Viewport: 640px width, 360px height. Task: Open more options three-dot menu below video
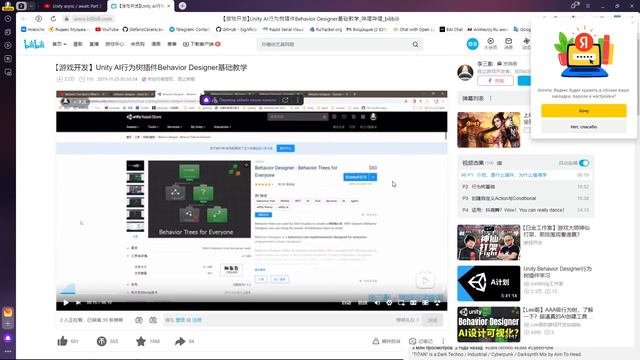(x=443, y=341)
